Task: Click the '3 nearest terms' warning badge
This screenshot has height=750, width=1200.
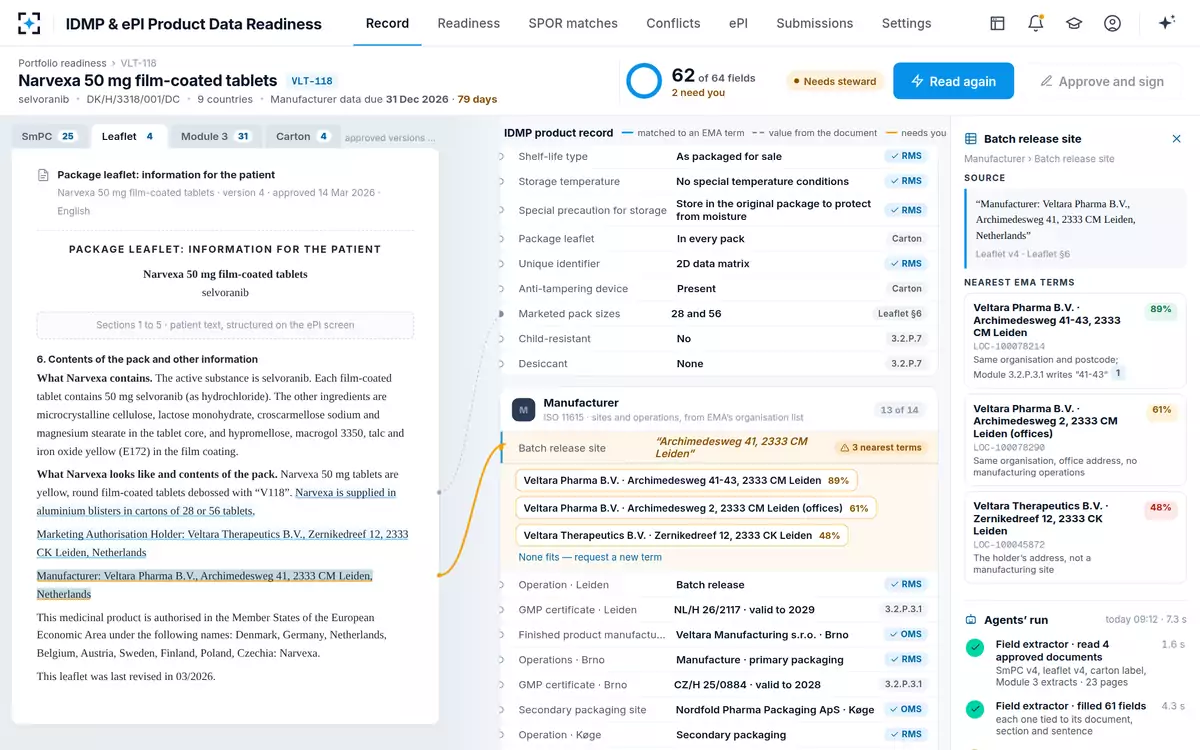Action: click(881, 447)
